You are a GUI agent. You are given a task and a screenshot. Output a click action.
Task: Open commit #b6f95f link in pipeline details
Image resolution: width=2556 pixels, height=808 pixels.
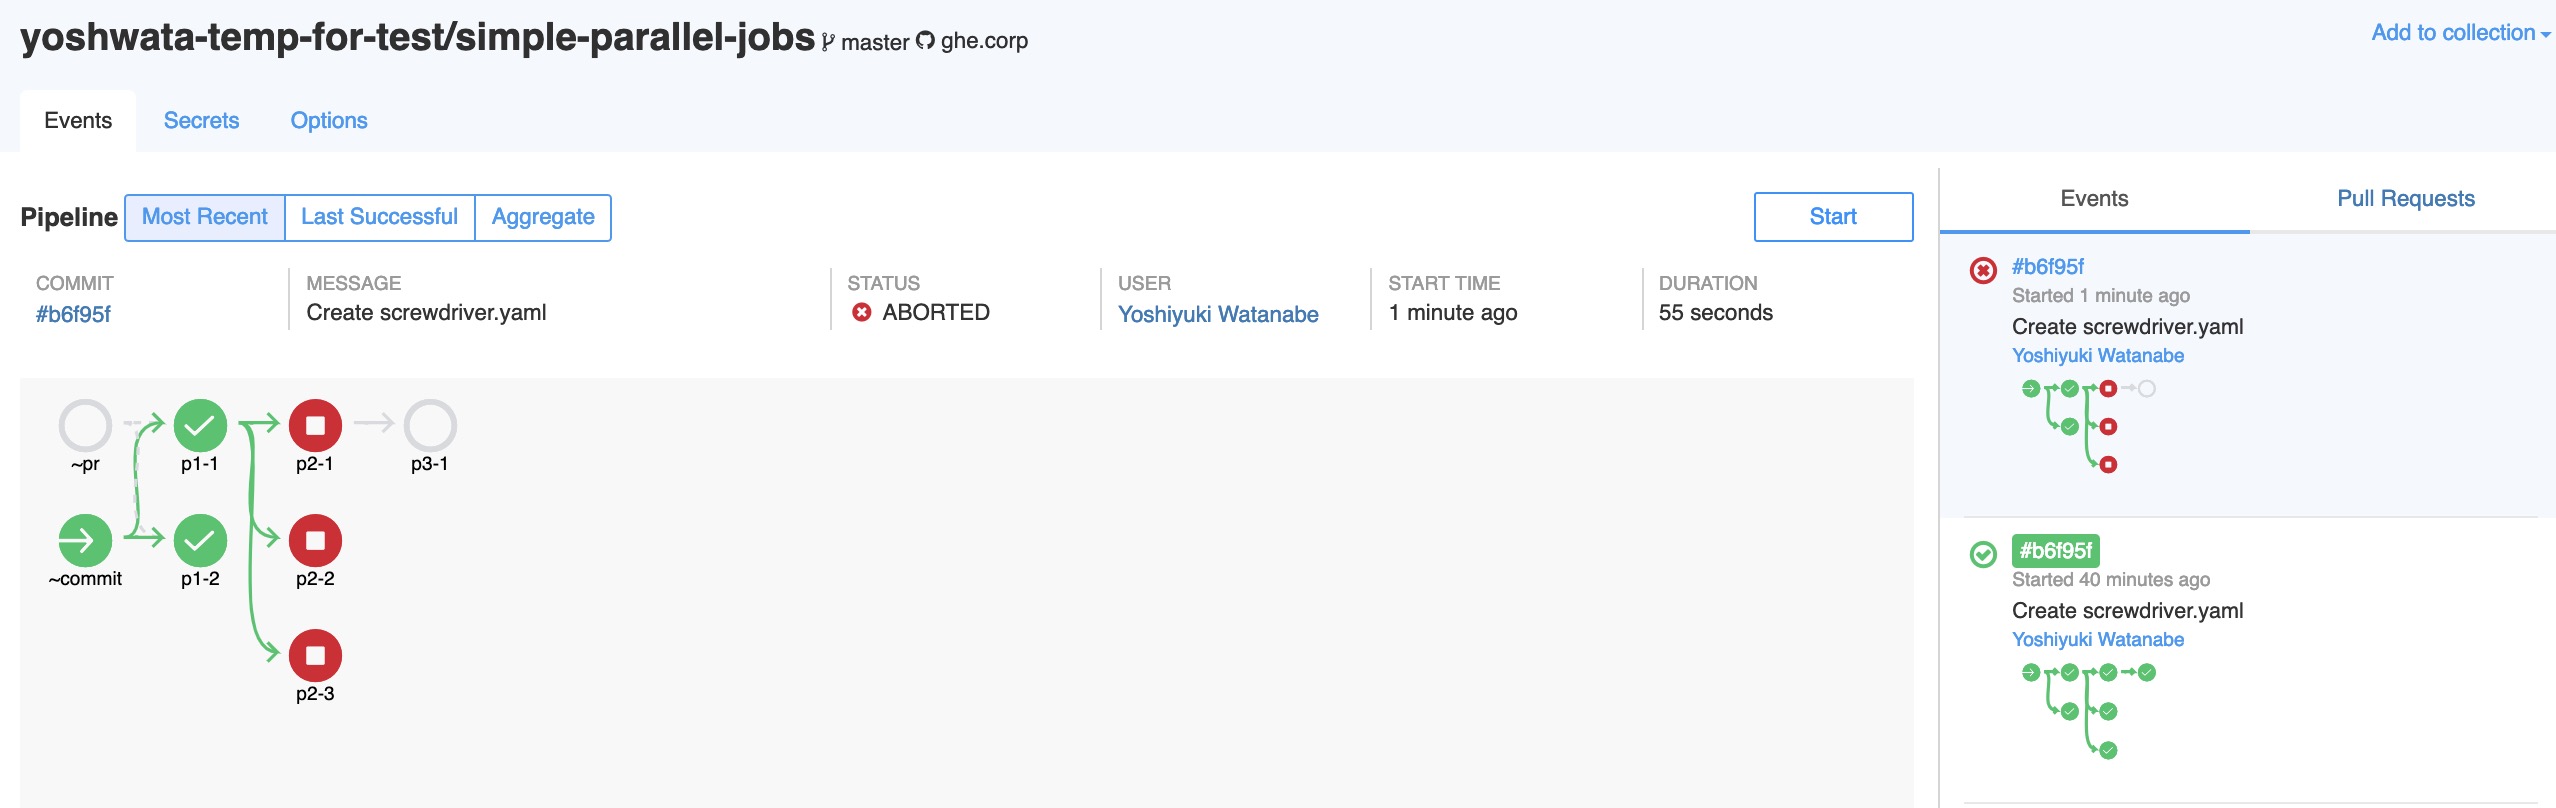(x=73, y=315)
